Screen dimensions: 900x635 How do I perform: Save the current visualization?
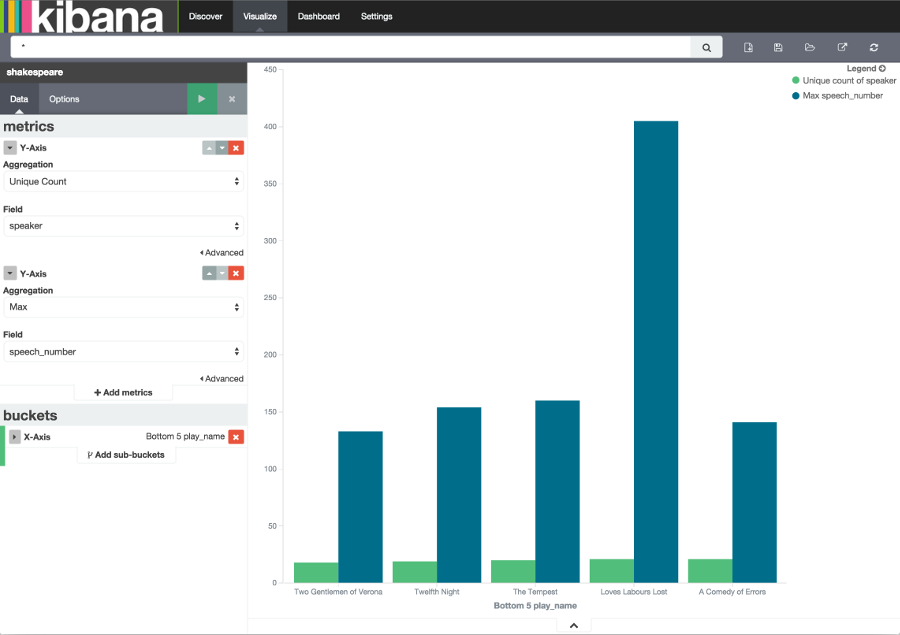[x=778, y=46]
